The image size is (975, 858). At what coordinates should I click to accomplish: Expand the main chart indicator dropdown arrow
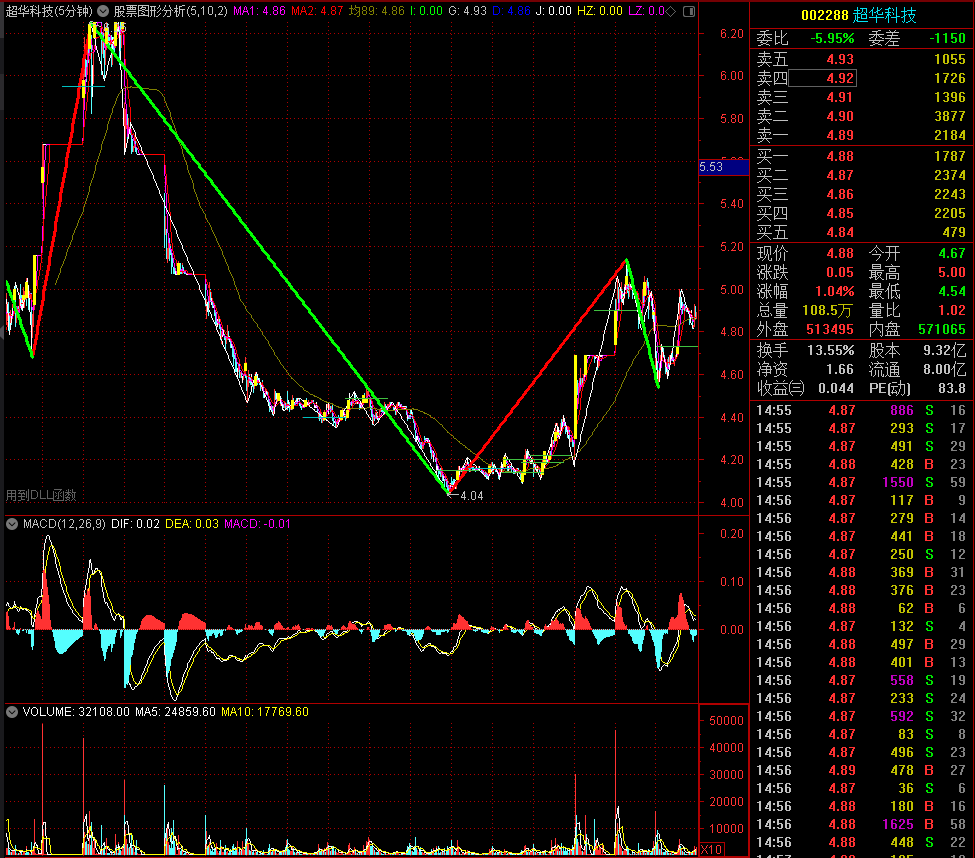(103, 11)
